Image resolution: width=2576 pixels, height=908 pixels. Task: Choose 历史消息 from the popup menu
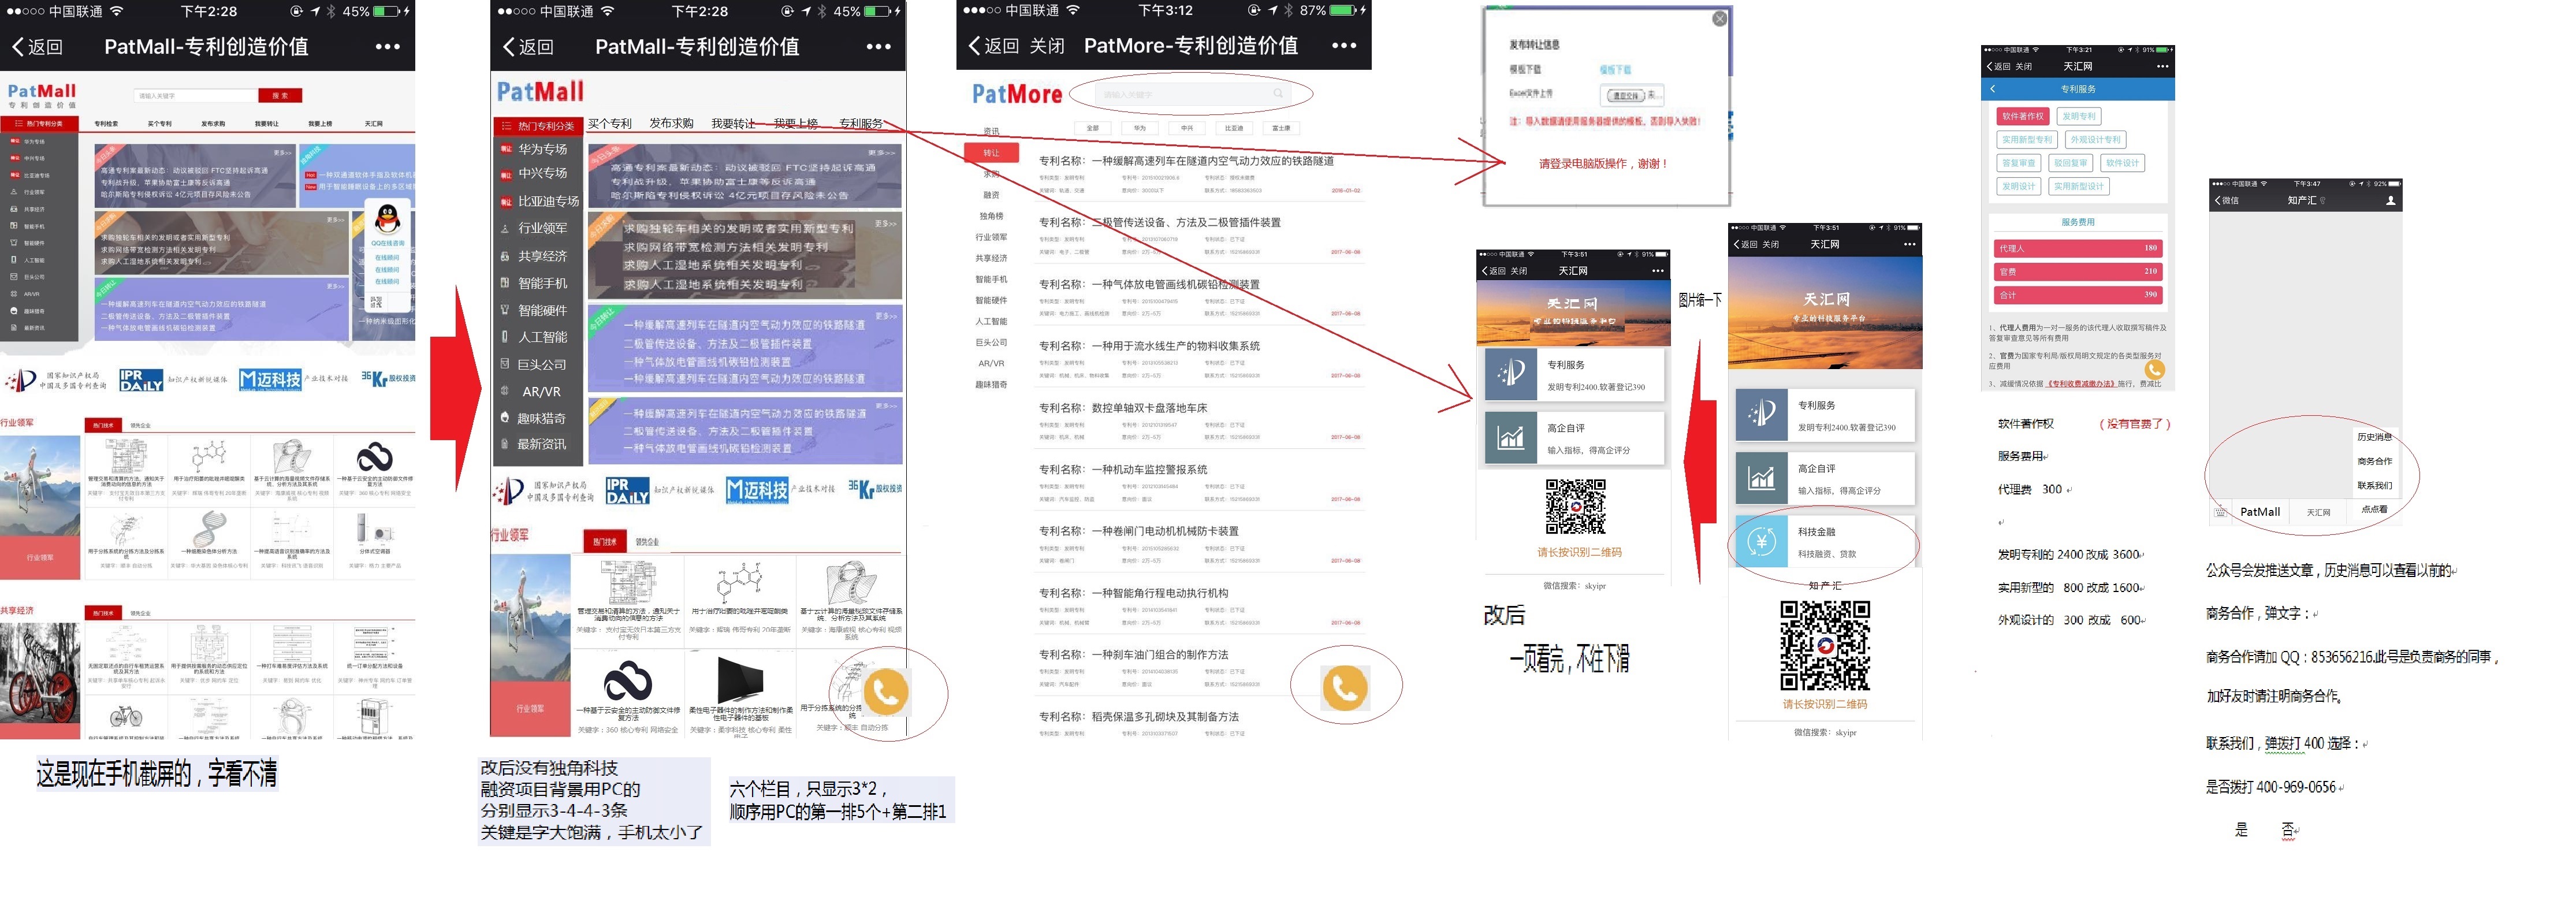pos(2374,437)
